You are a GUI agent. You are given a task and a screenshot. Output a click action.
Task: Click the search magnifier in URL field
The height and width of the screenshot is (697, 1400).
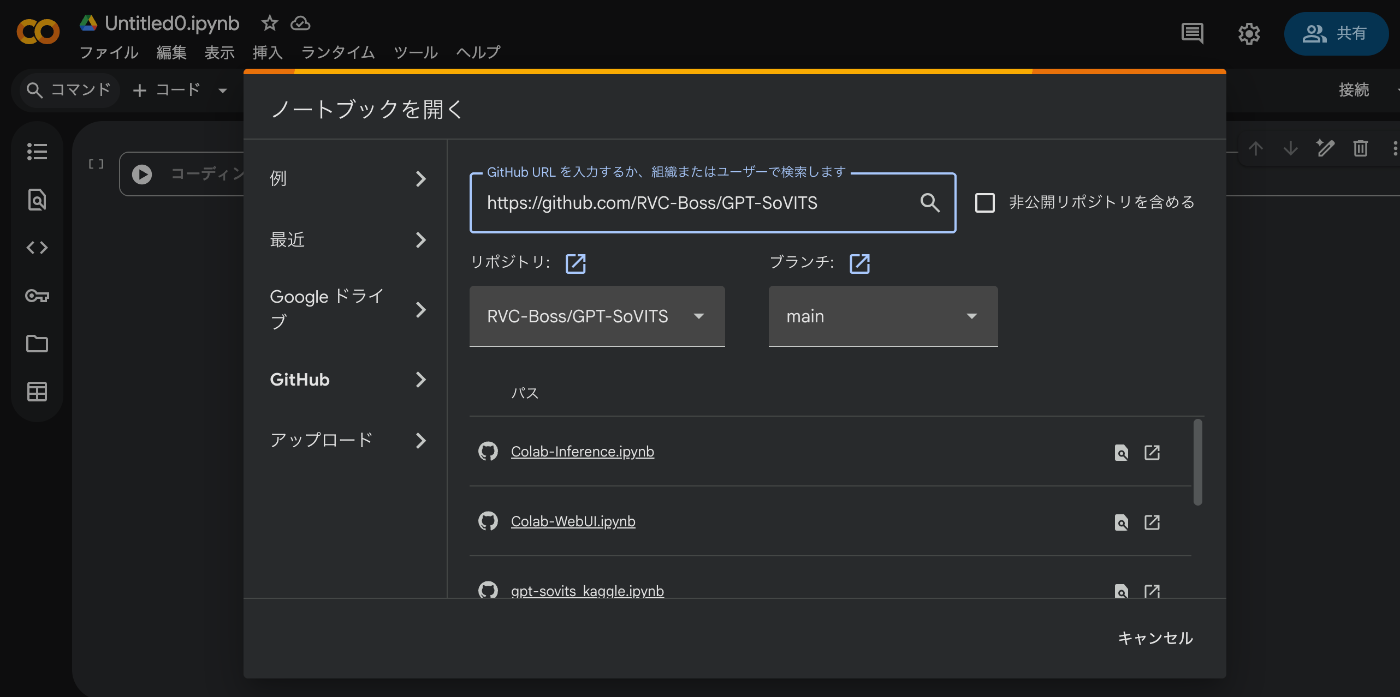tap(930, 203)
